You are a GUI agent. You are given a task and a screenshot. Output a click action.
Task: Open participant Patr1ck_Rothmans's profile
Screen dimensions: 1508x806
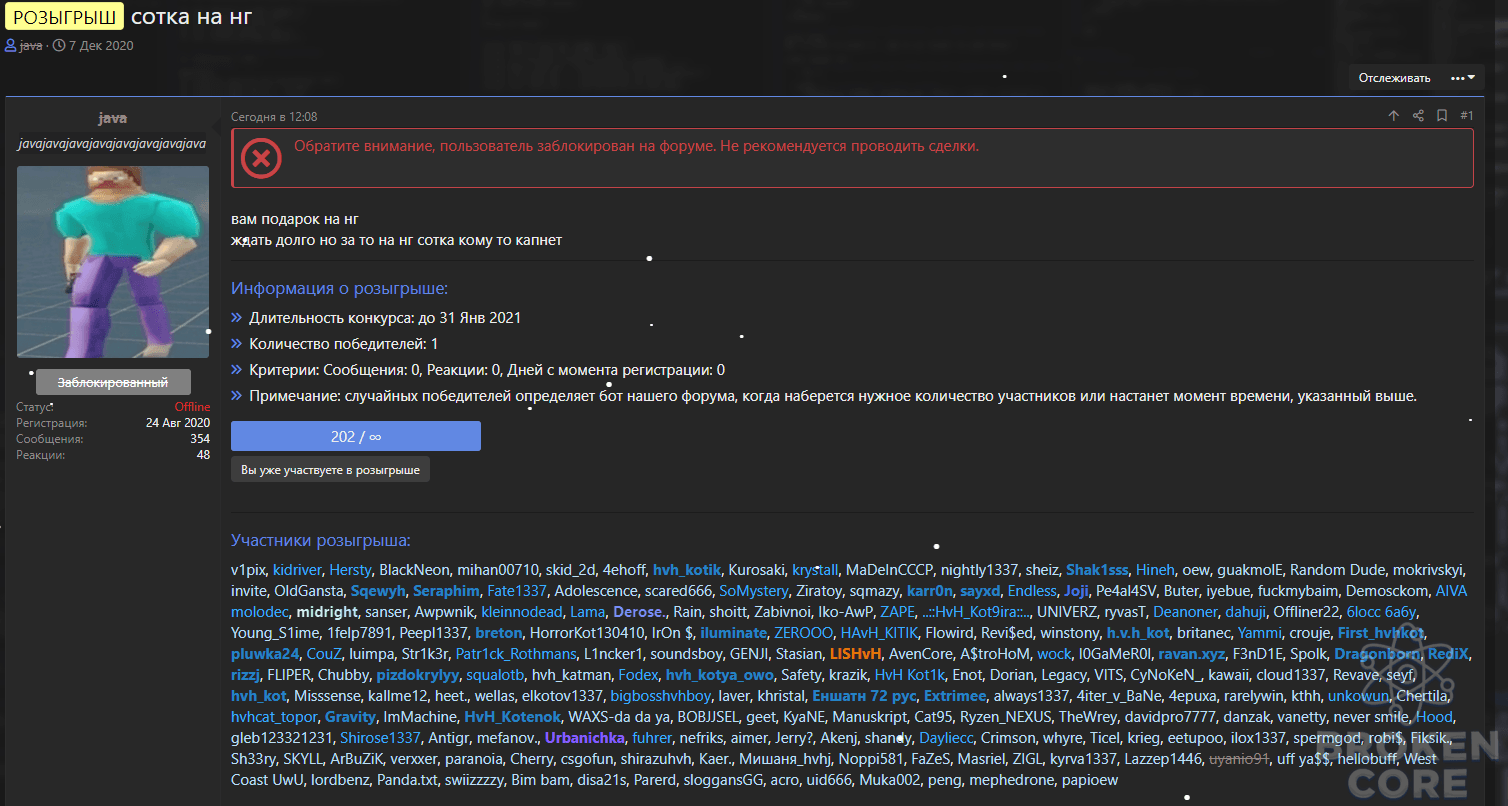tap(516, 654)
